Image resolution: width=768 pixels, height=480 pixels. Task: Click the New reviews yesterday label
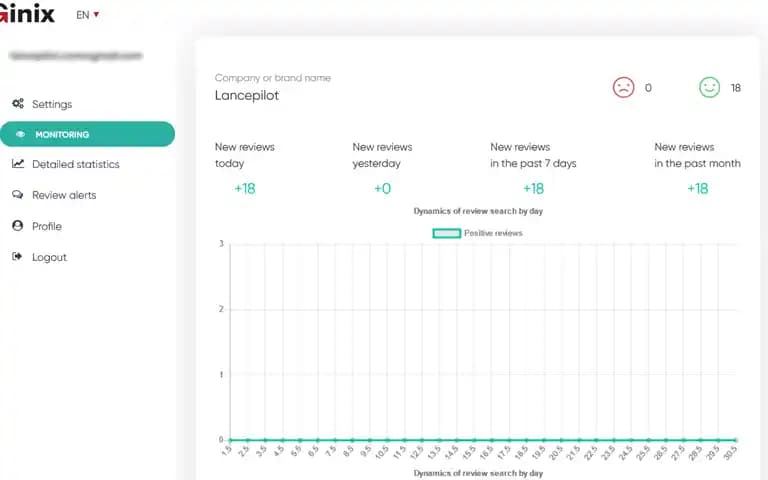tap(382, 155)
